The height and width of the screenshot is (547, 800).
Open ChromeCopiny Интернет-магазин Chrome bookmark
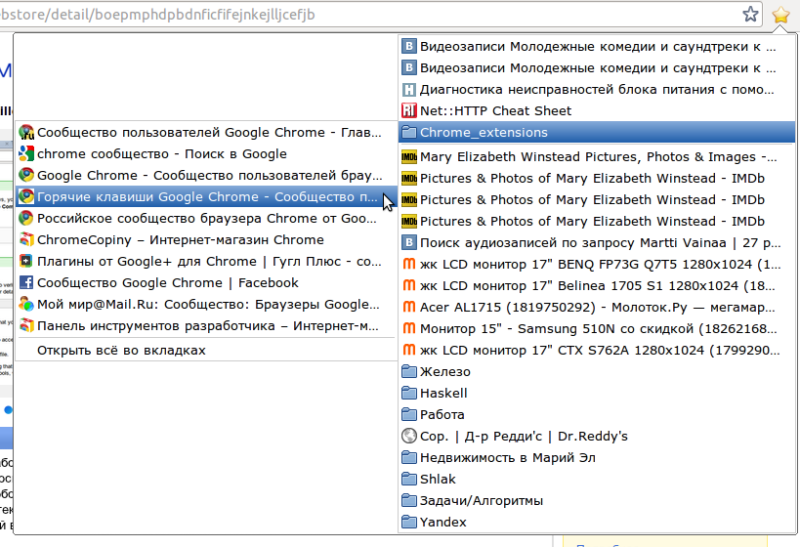point(207,239)
